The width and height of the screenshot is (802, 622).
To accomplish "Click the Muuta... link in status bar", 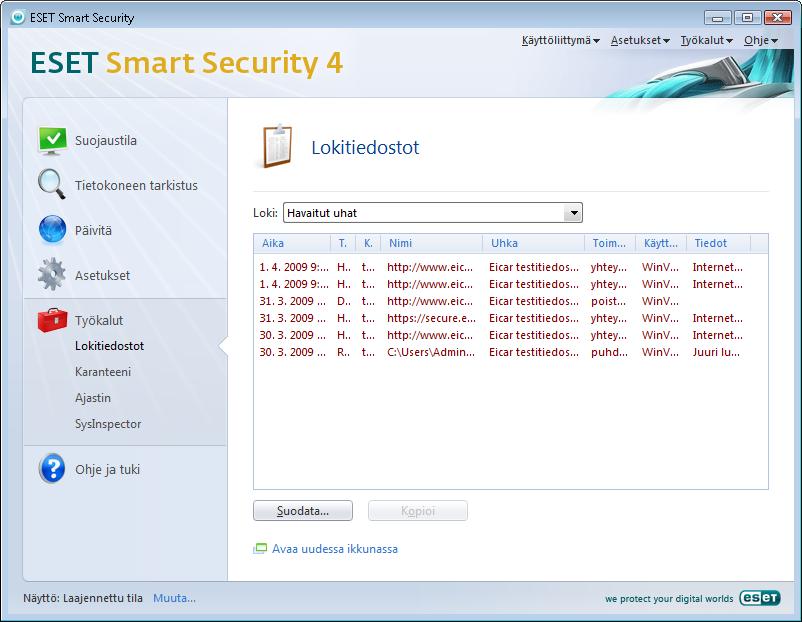I will pos(174,598).
